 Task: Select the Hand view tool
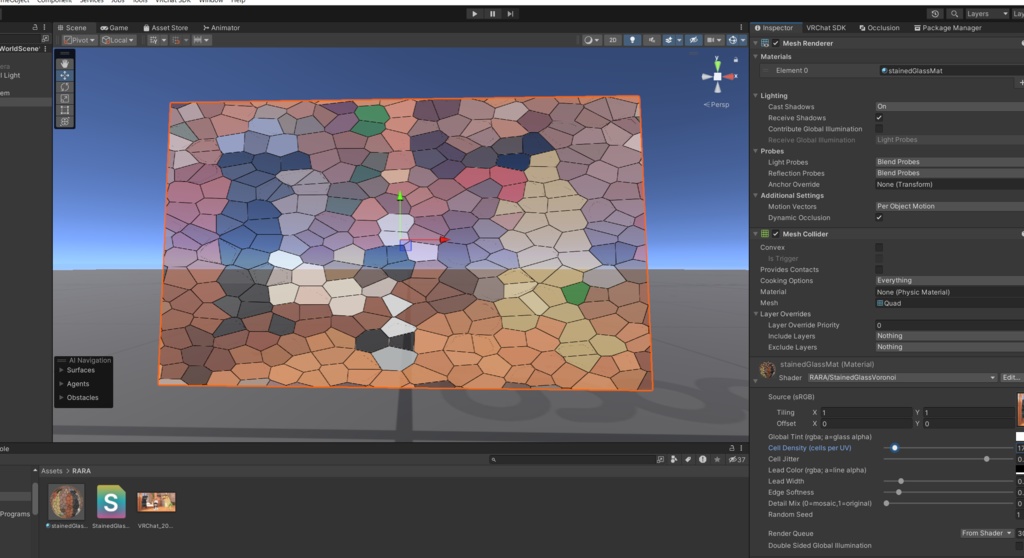click(x=65, y=64)
